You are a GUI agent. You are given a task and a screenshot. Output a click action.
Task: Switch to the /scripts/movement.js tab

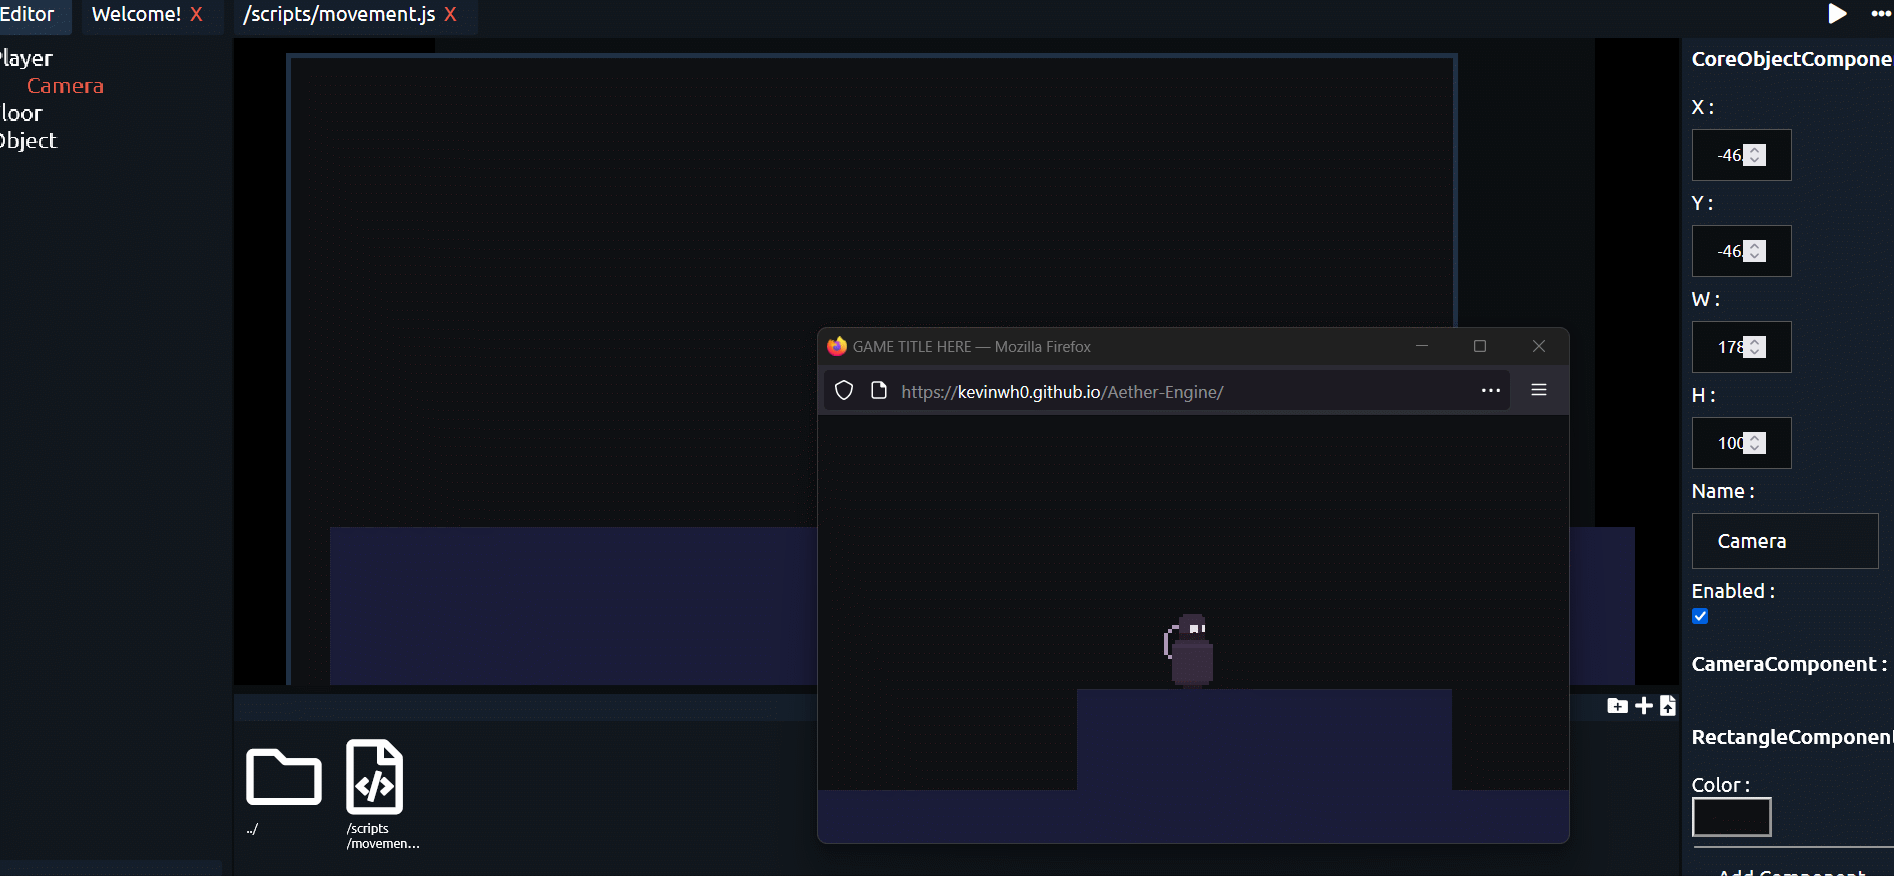(x=339, y=14)
